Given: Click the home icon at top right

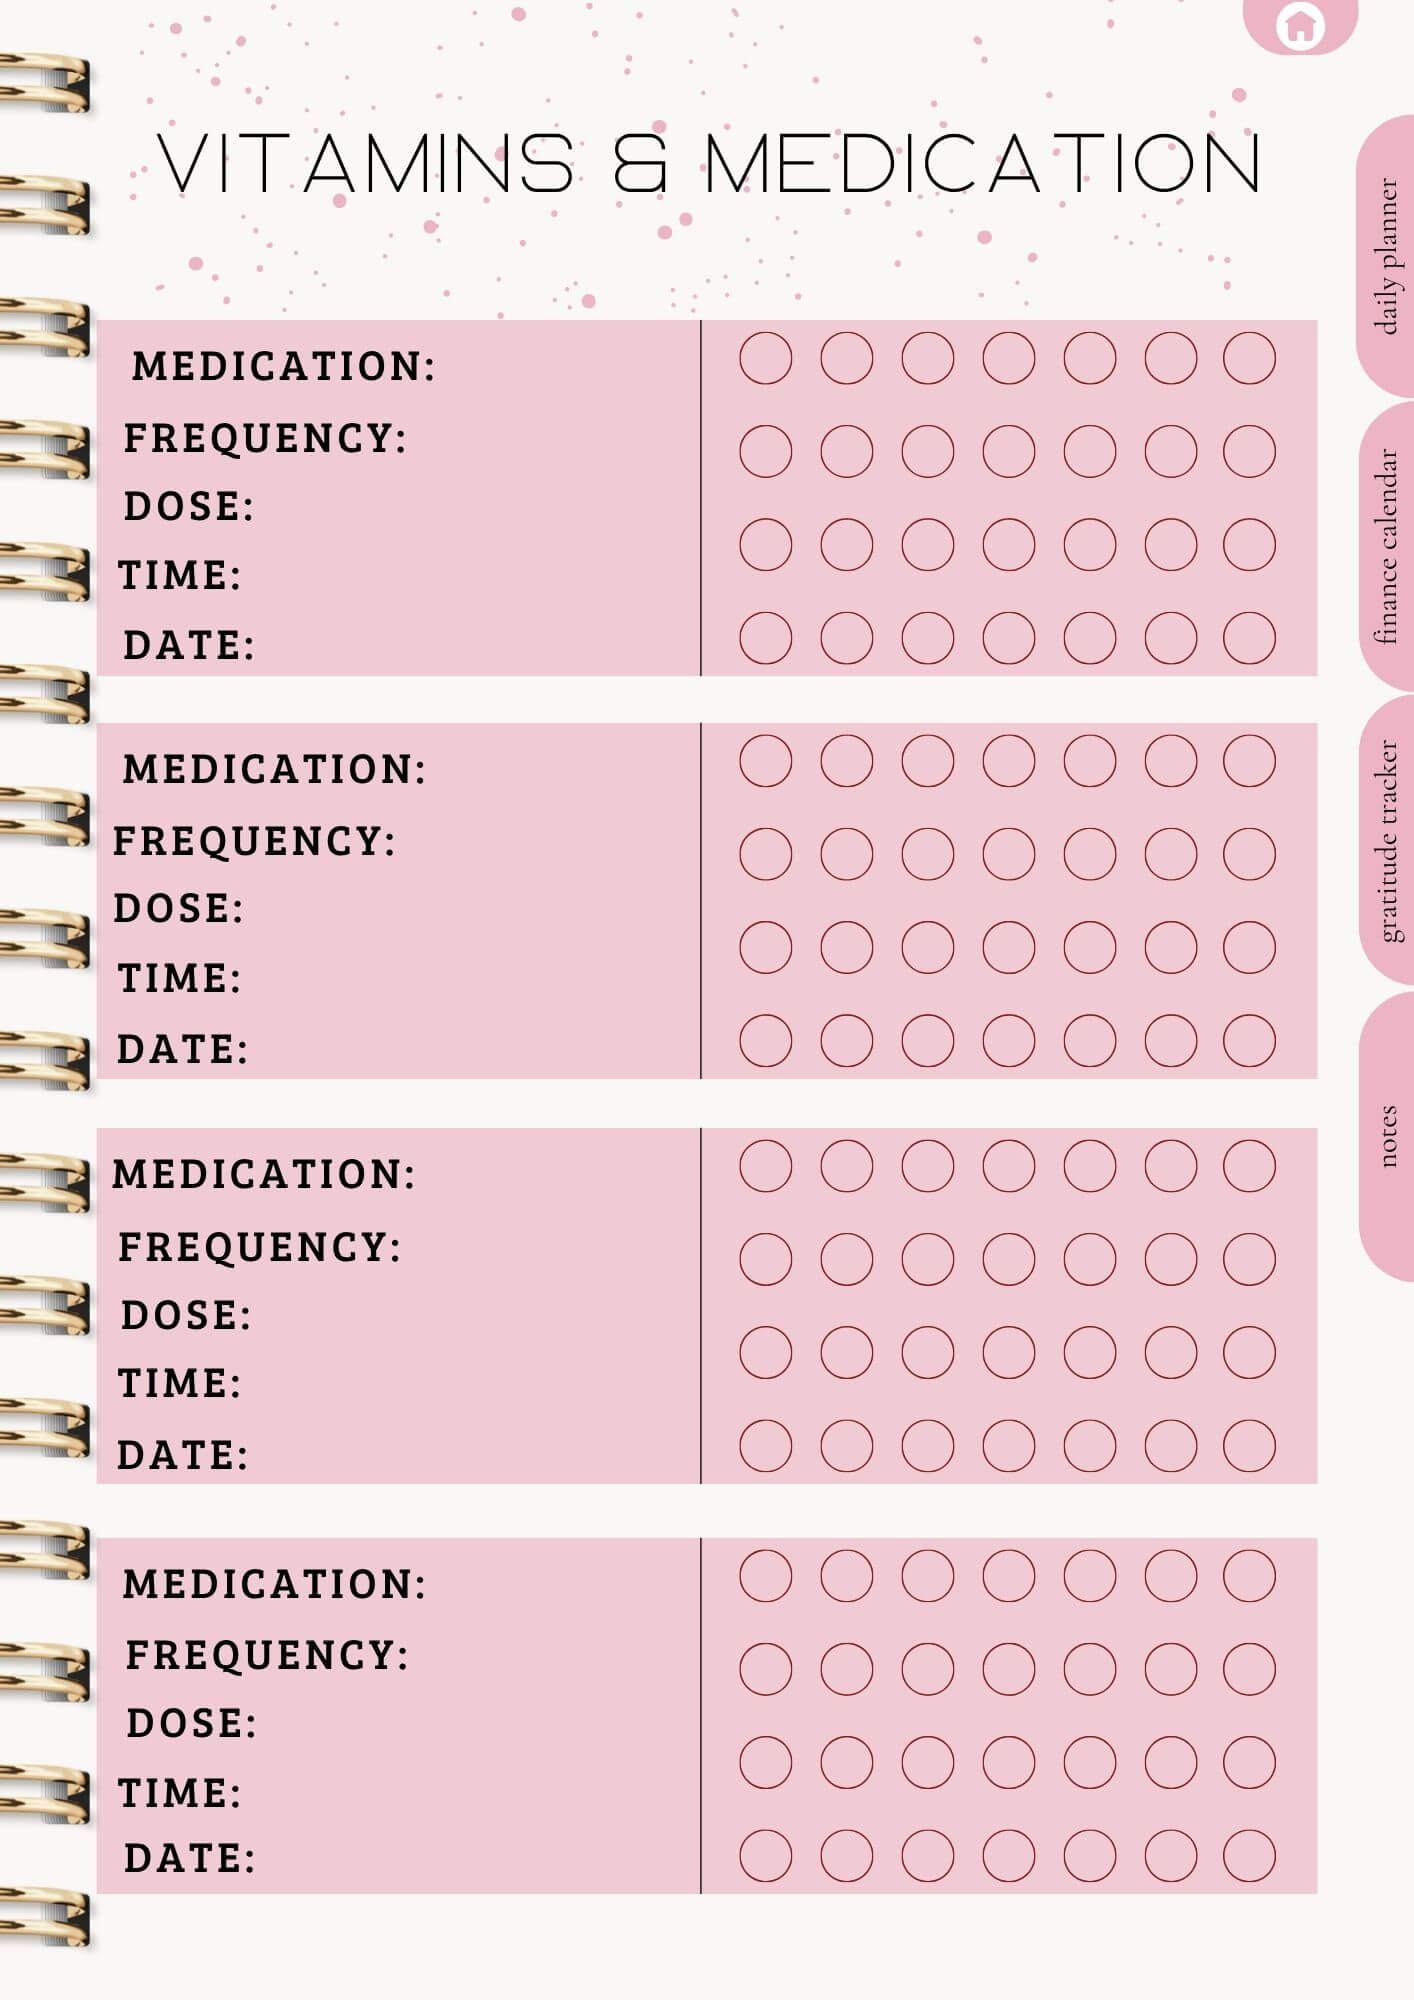Looking at the screenshot, I should [x=1299, y=25].
